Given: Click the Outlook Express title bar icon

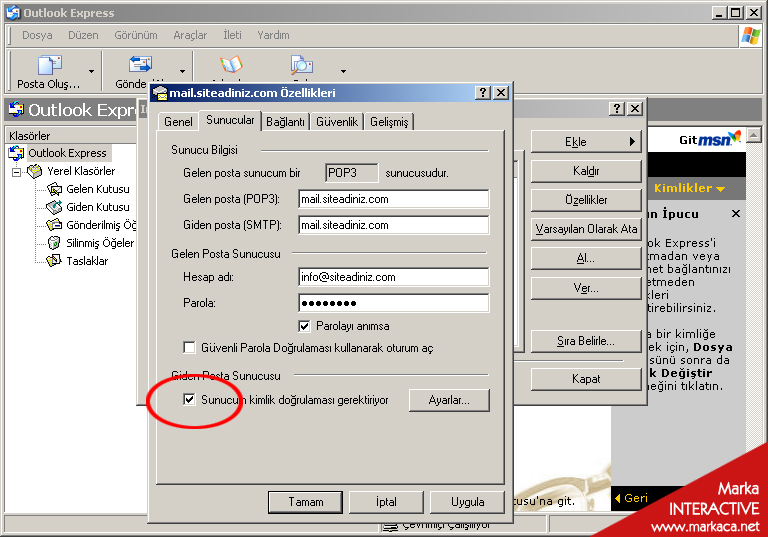Looking at the screenshot, I should [x=13, y=13].
